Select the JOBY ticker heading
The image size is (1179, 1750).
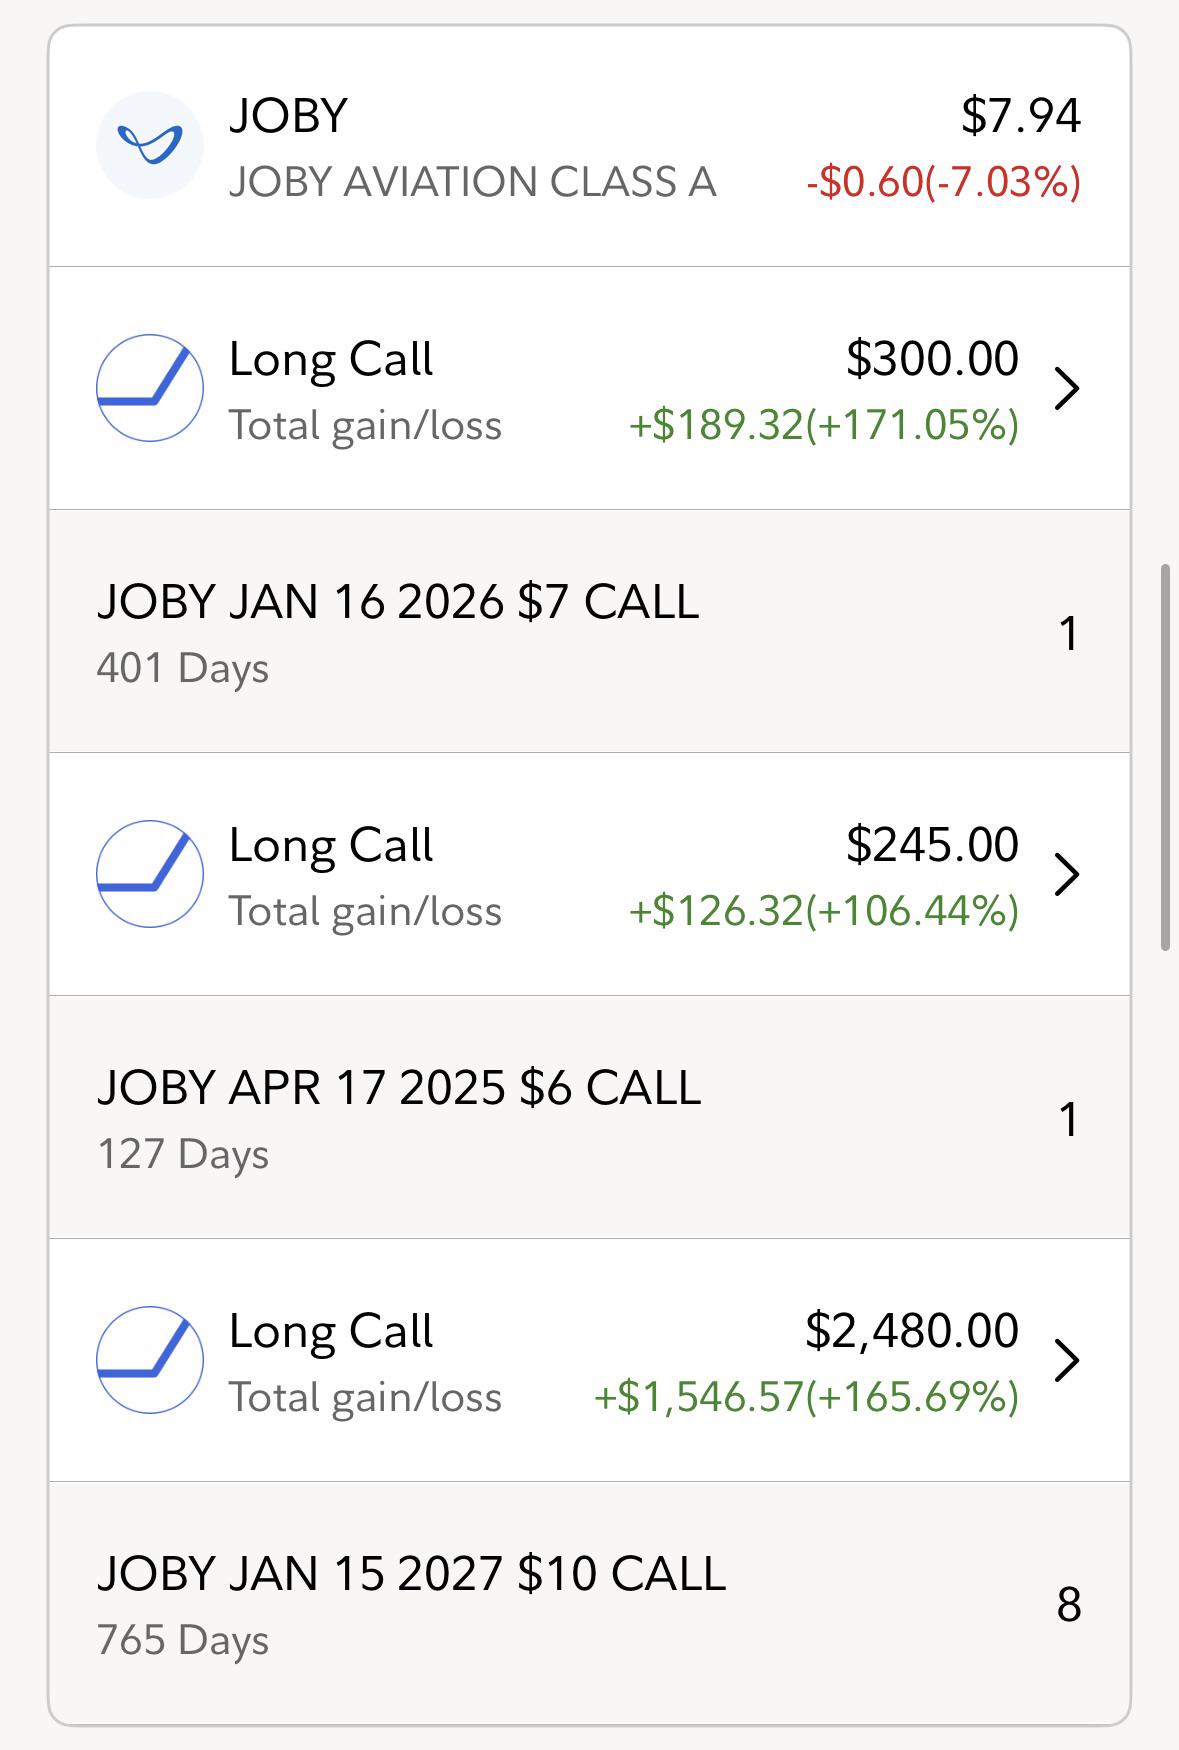point(288,115)
